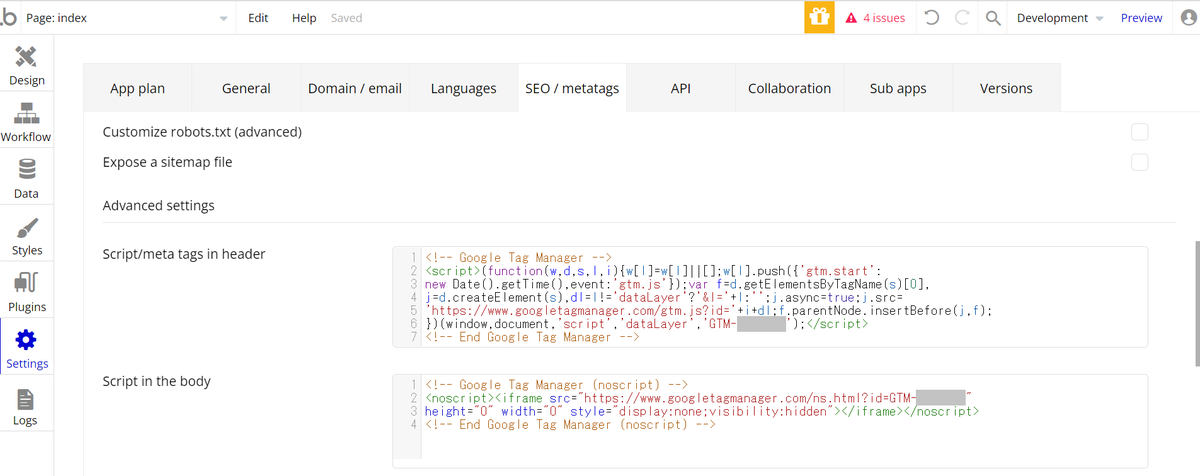Switch to the Domain / email tab
Image resolution: width=1200 pixels, height=476 pixels.
point(355,88)
